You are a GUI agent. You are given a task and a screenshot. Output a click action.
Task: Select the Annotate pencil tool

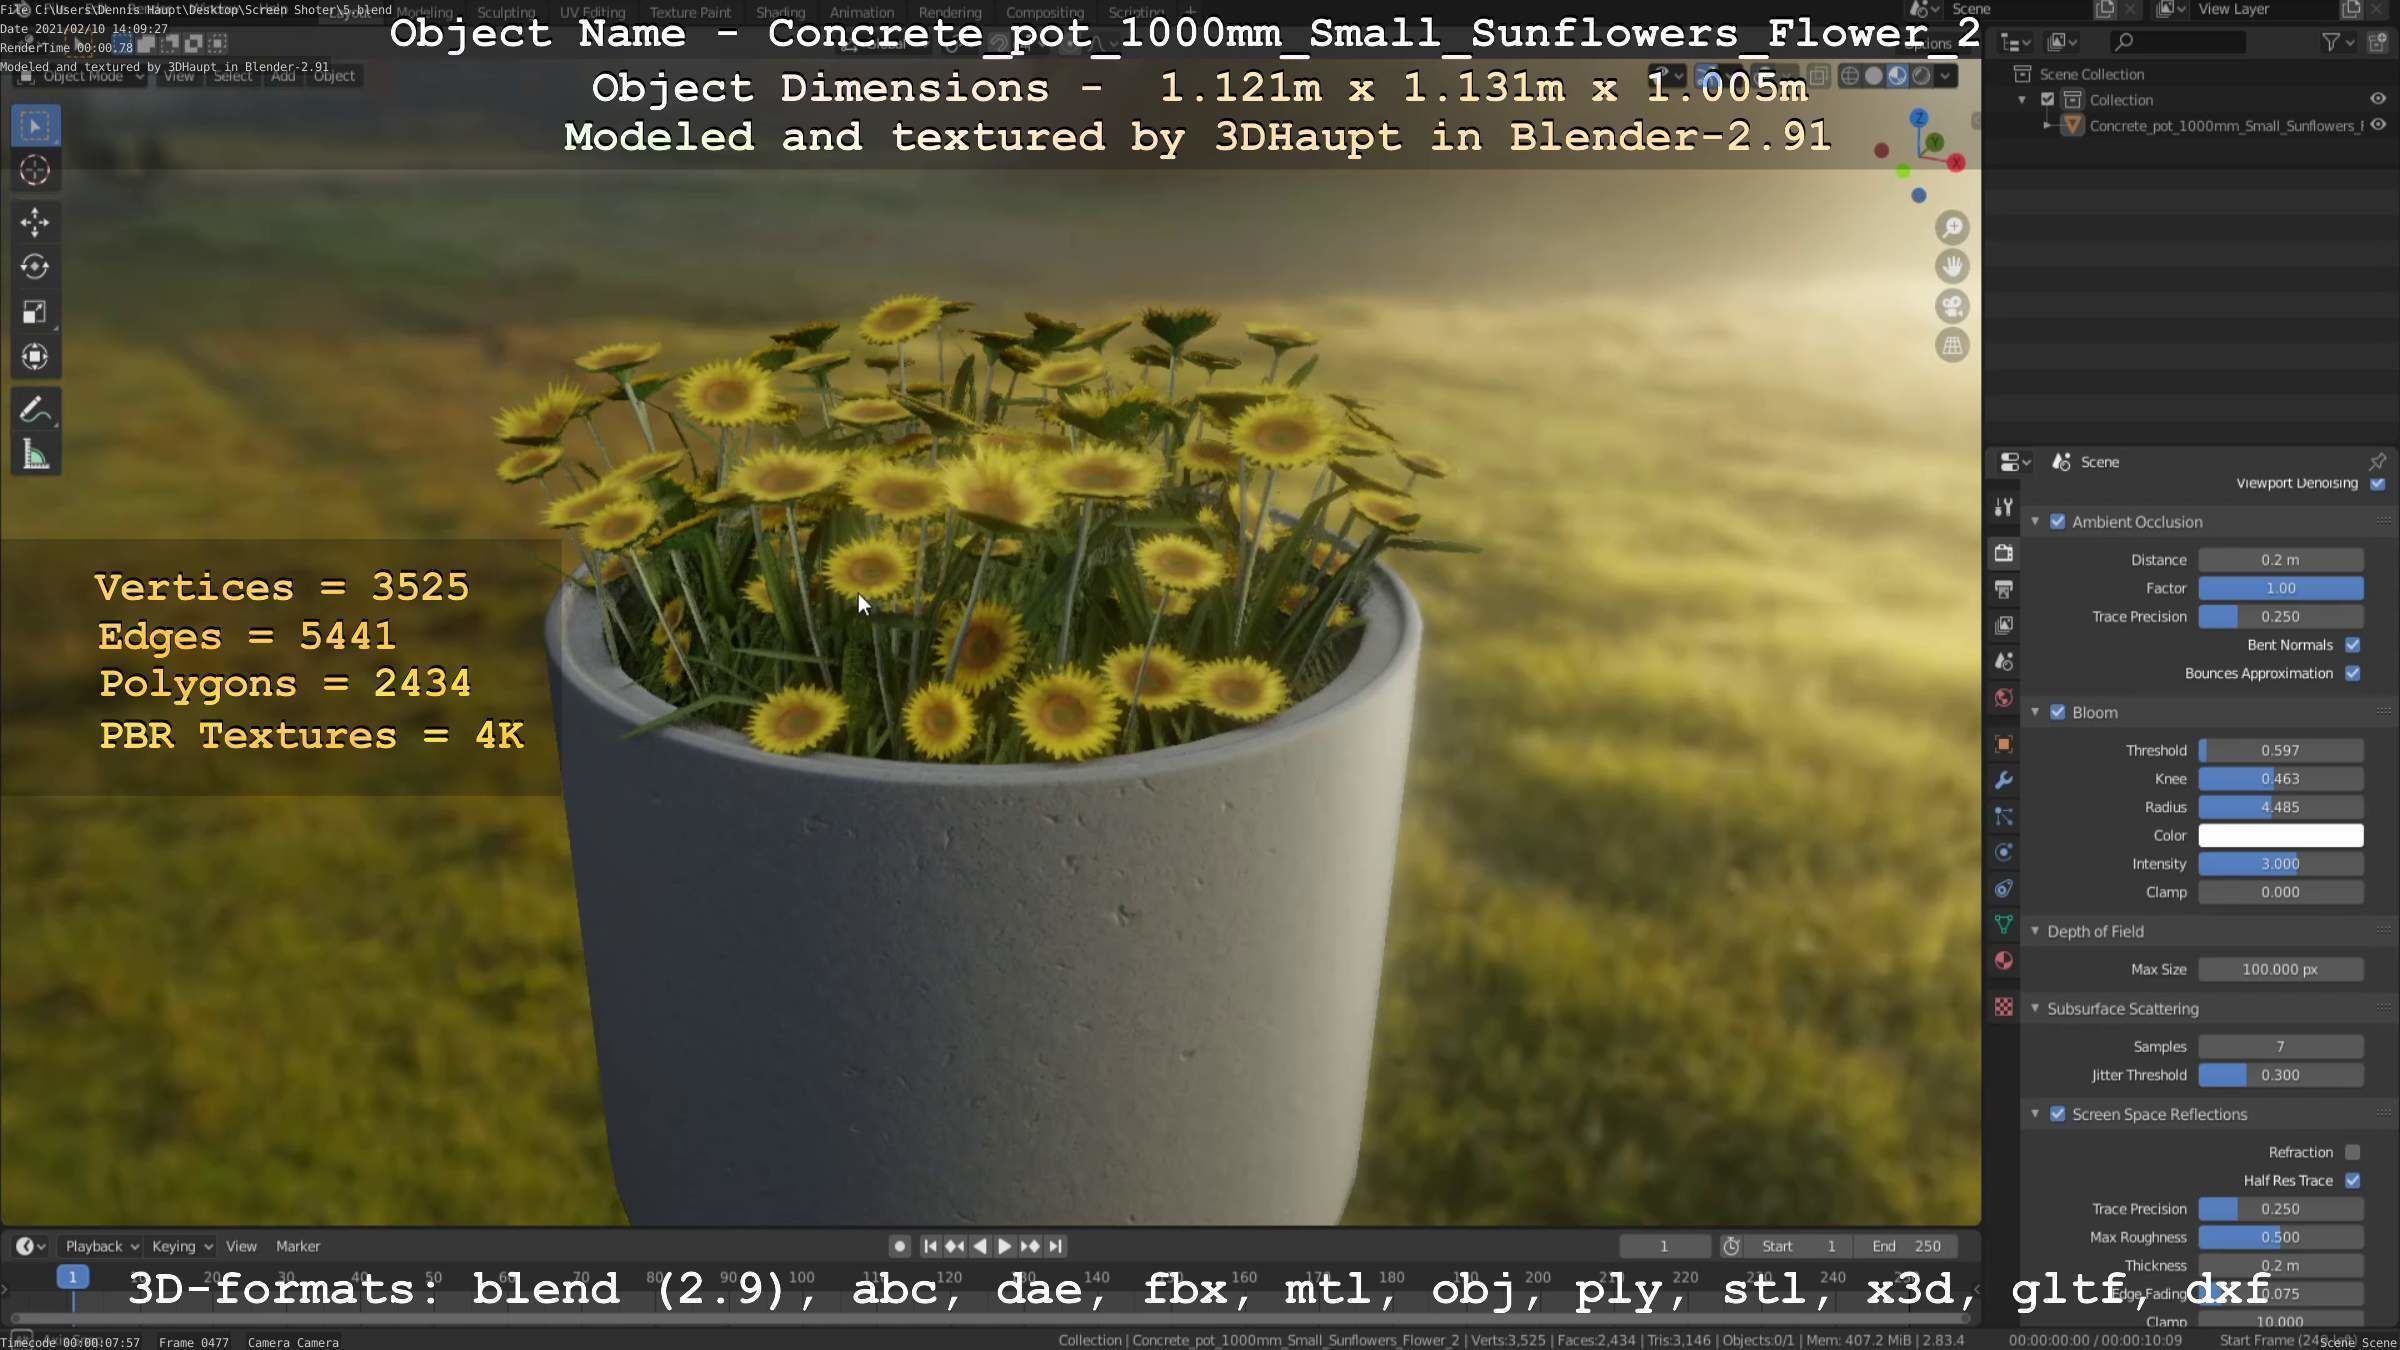[35, 410]
